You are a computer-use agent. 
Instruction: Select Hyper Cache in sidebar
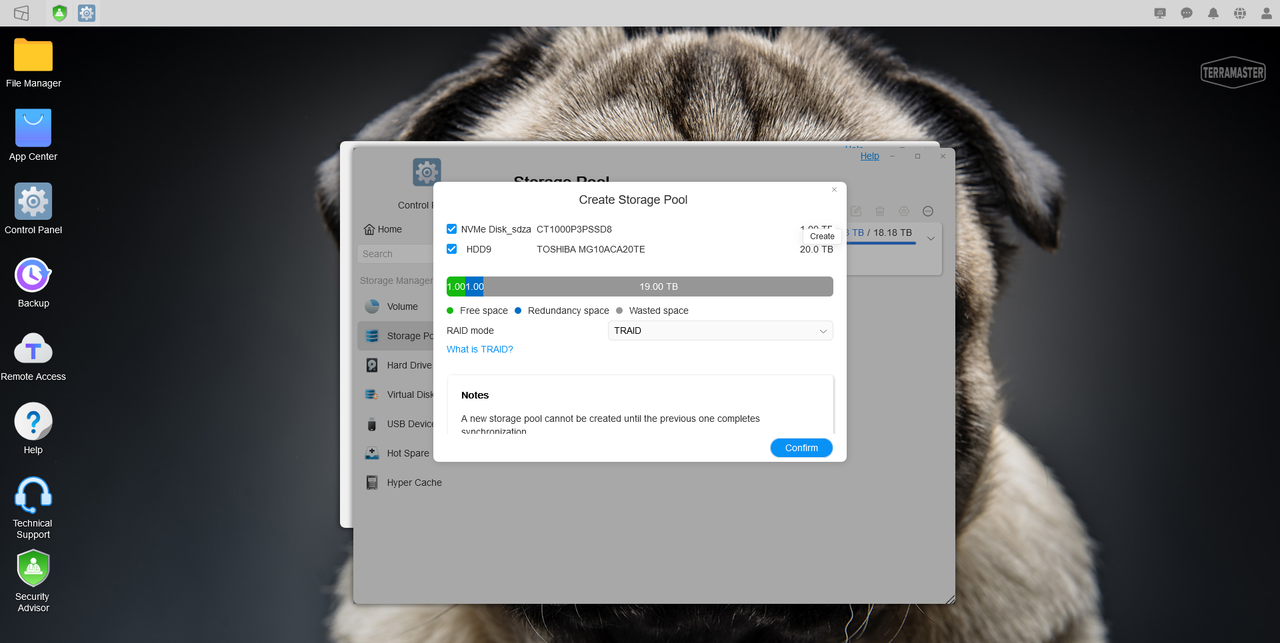[403, 482]
